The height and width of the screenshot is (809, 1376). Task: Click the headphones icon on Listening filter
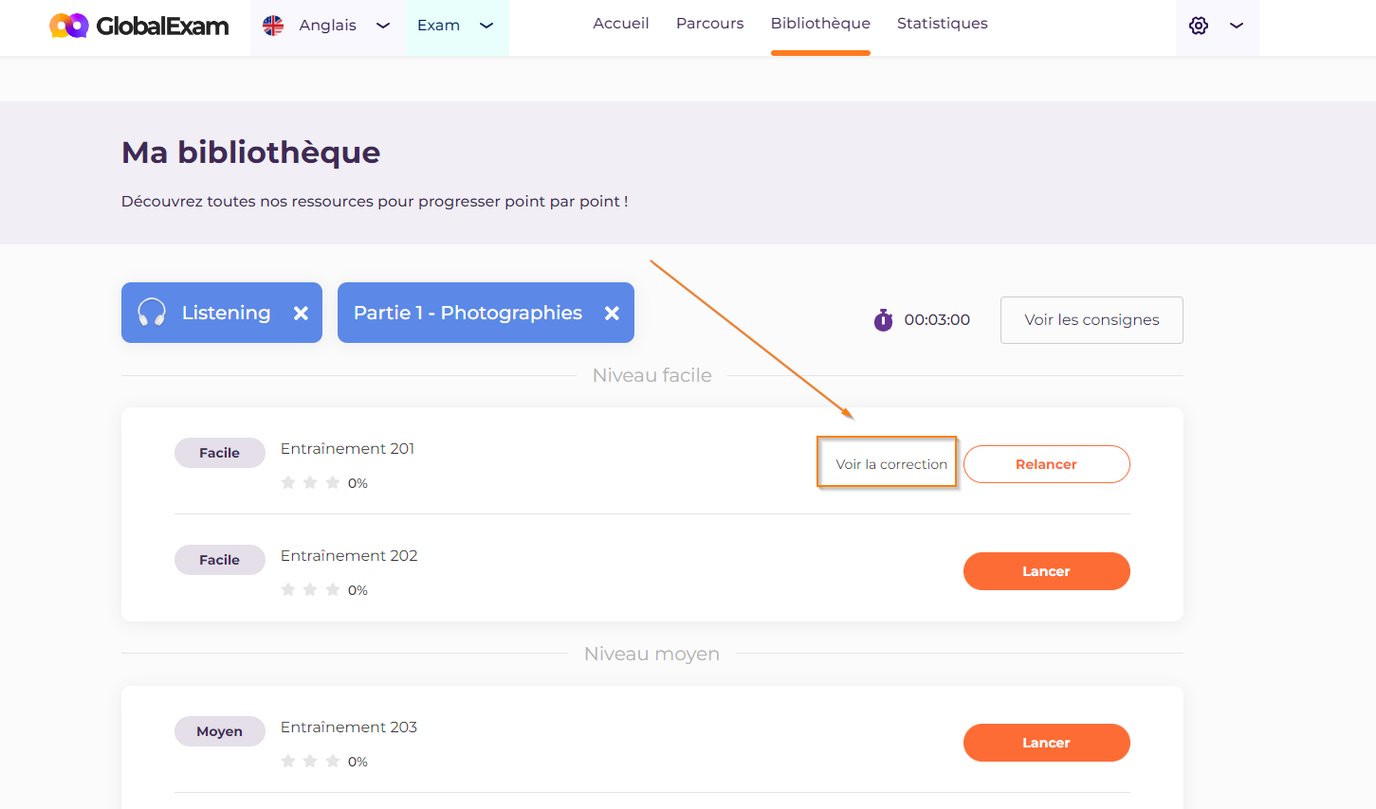pyautogui.click(x=152, y=312)
